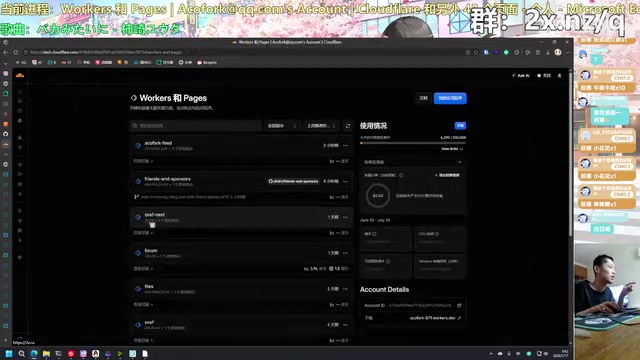The image size is (640, 360).
Task: Click the acofork-679.workers.dev subdomain
Action: point(432,318)
